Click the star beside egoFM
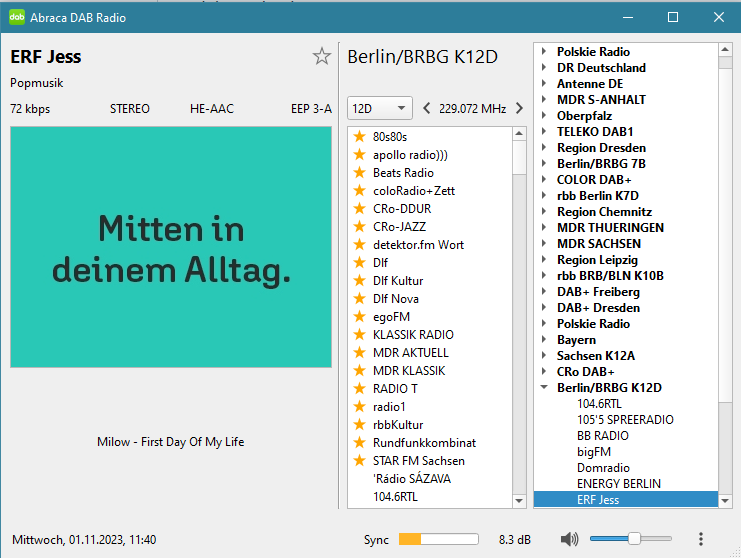The width and height of the screenshot is (741, 558). pyautogui.click(x=359, y=317)
